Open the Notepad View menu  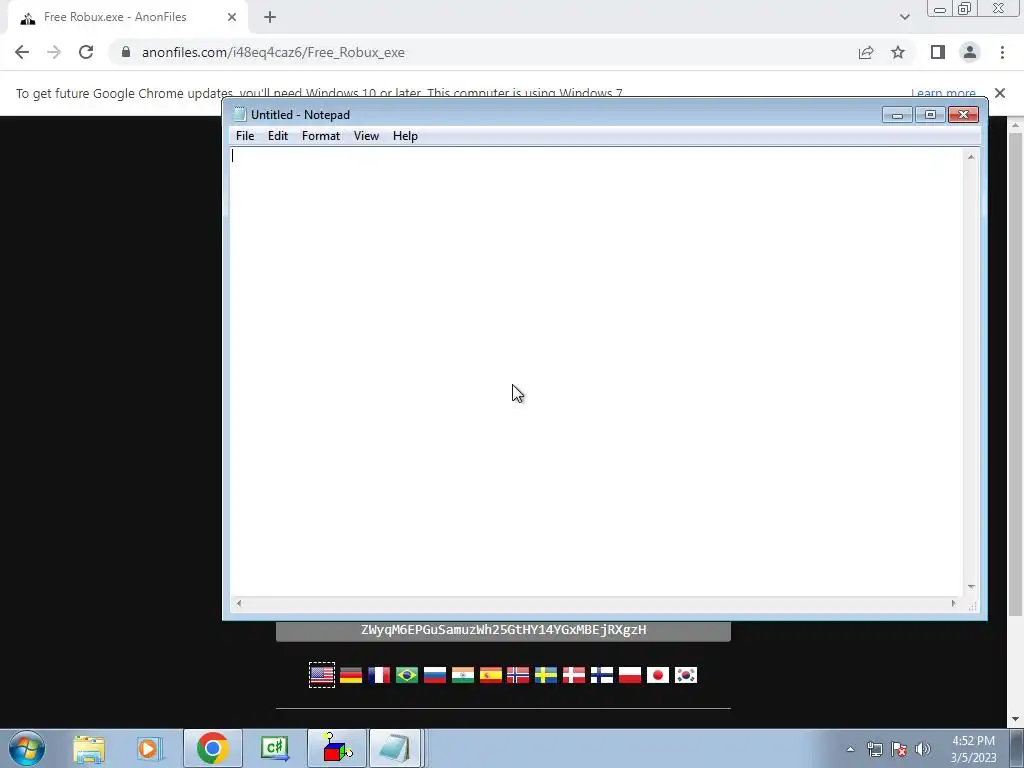click(x=366, y=136)
